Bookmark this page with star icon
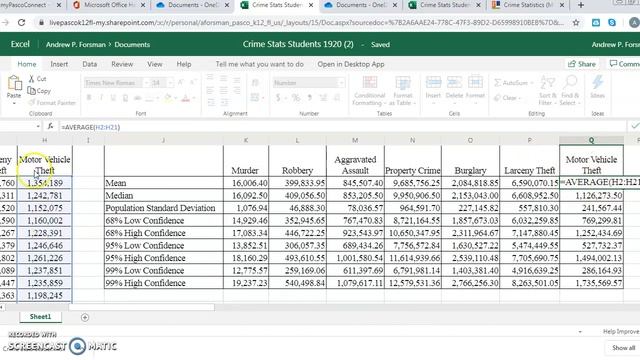Viewport: 640px width, 360px height. (576, 23)
